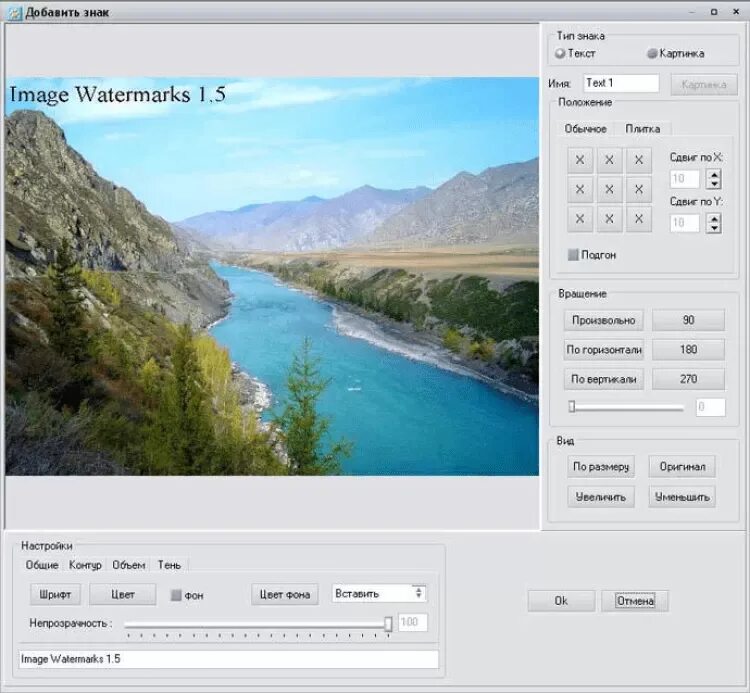
Task: Select the bottom-center position button
Action: 609,219
